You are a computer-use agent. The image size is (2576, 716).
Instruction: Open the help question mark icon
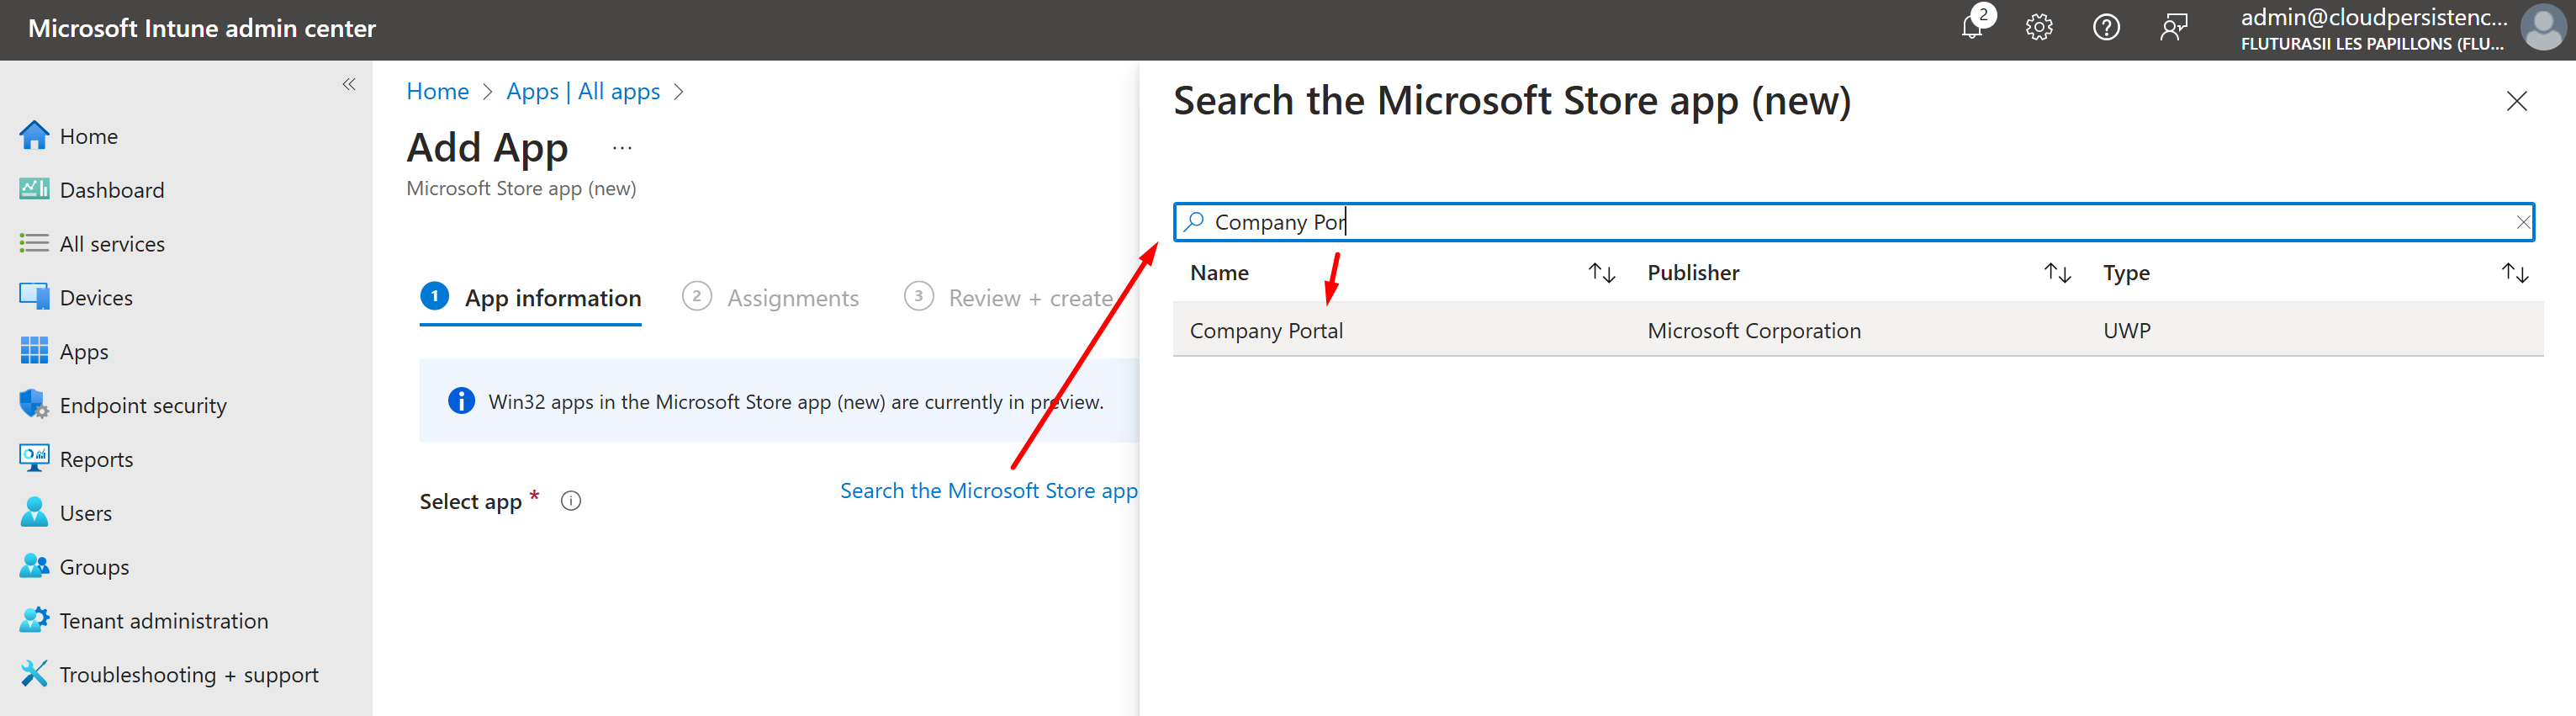2106,27
